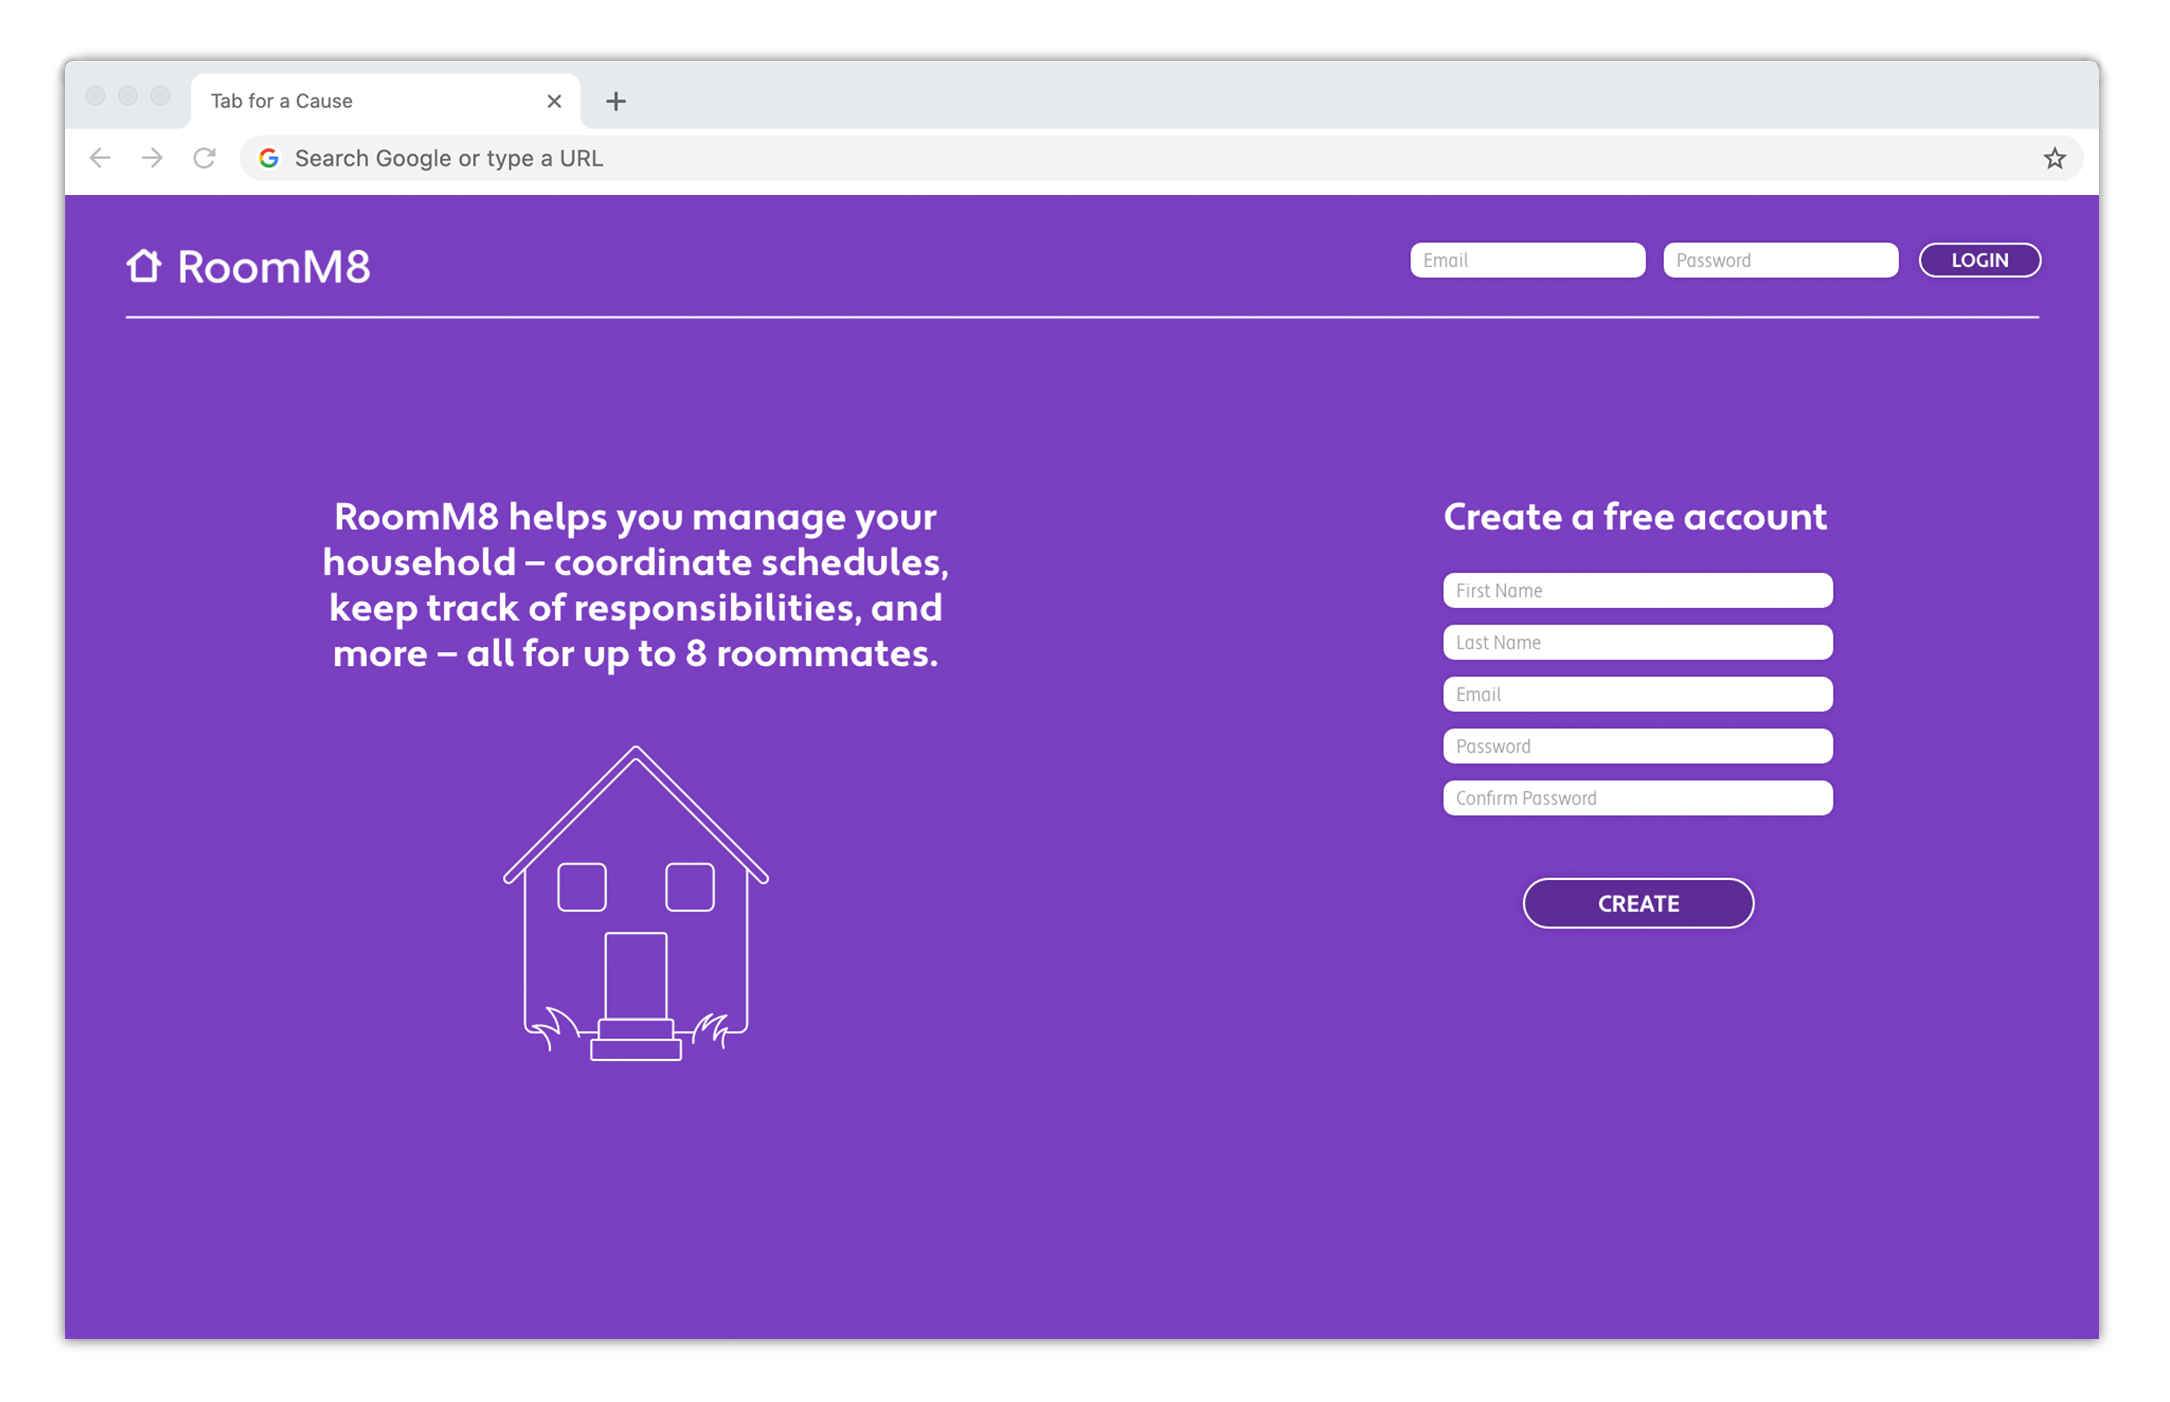
Task: Click the LOGIN button in header
Action: pyautogui.click(x=1982, y=260)
